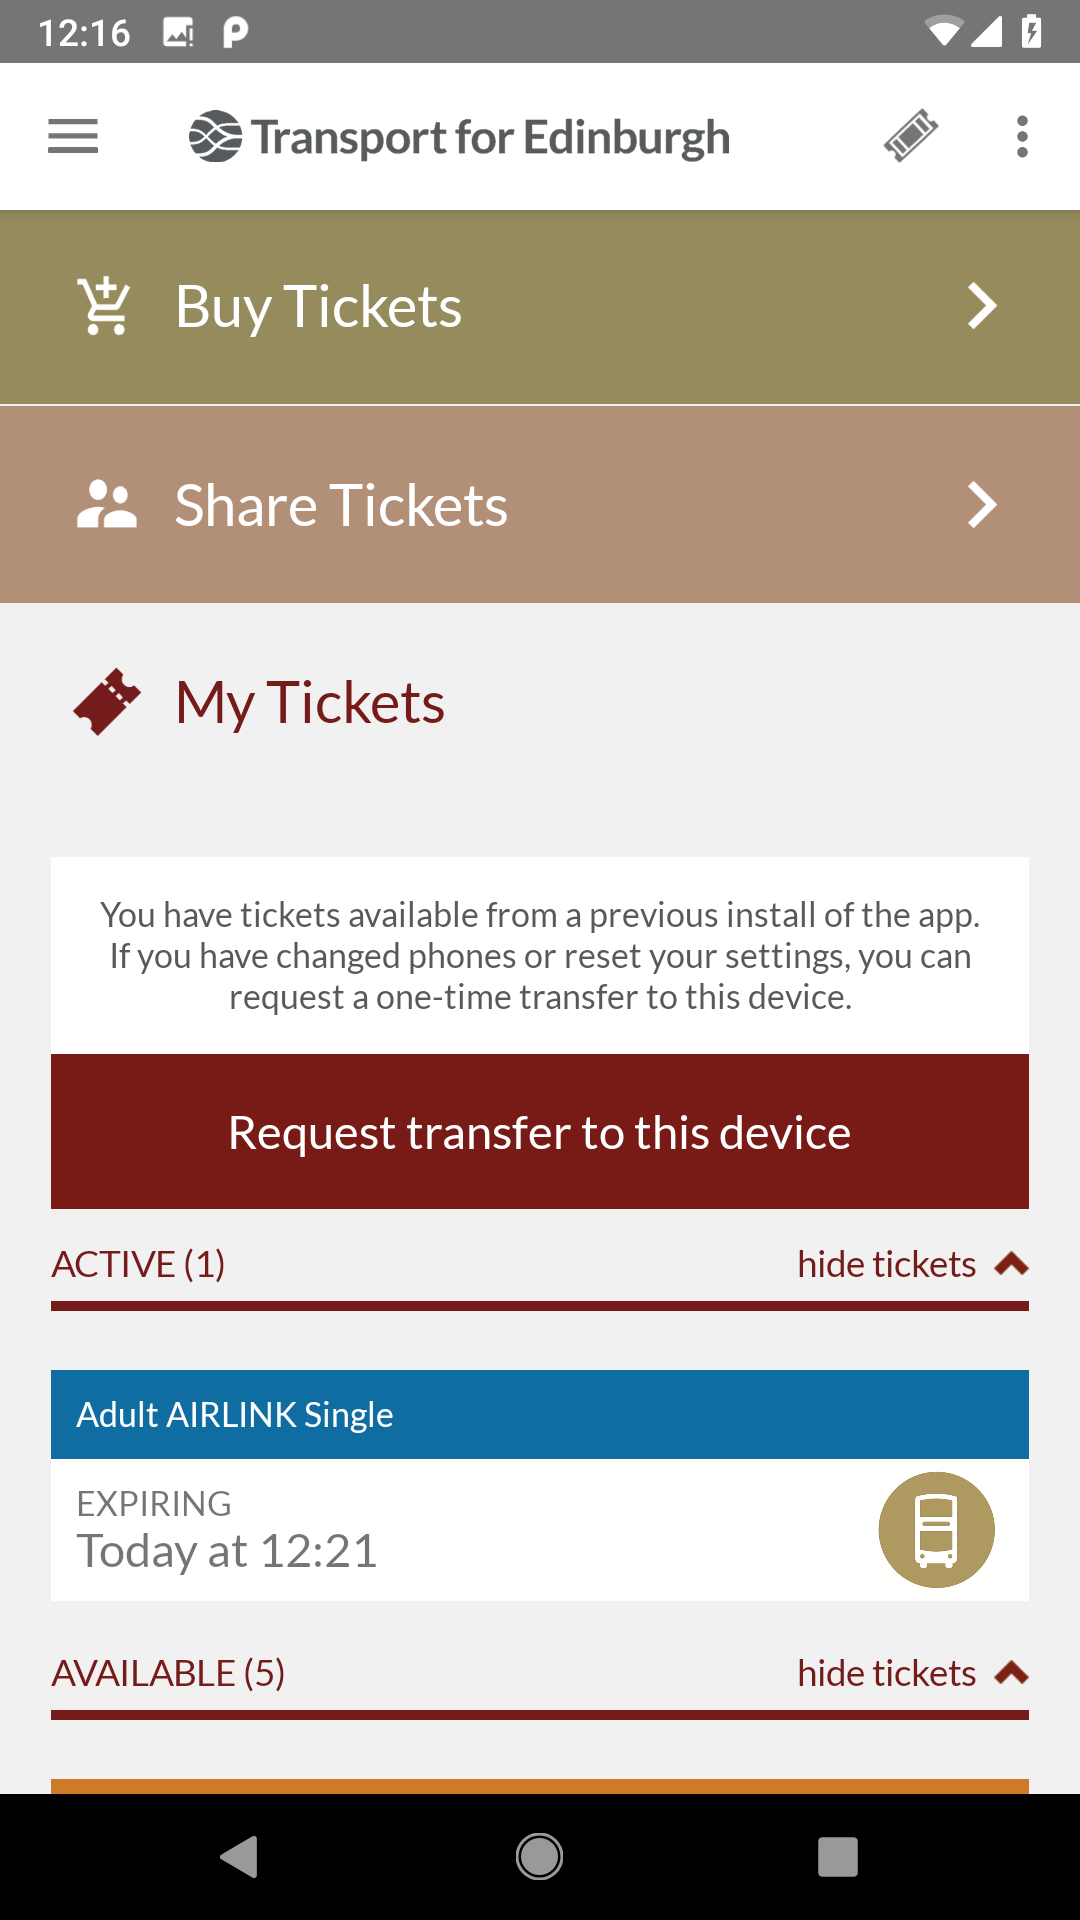
Task: Open the Share Tickets chevron arrow
Action: coord(982,505)
